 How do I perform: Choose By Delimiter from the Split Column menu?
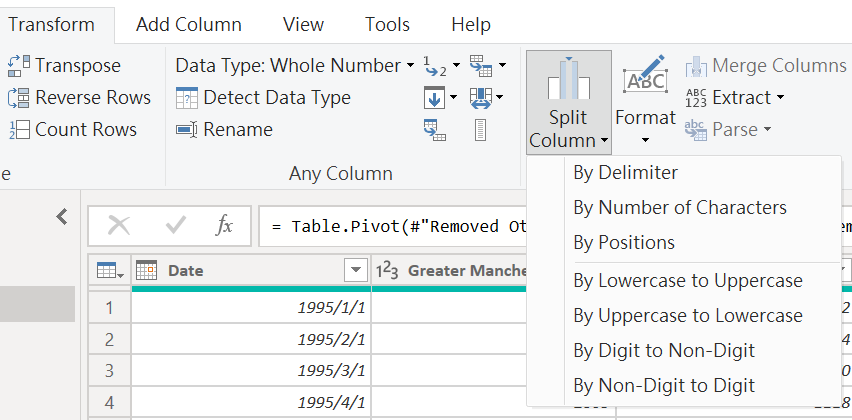tap(684, 173)
